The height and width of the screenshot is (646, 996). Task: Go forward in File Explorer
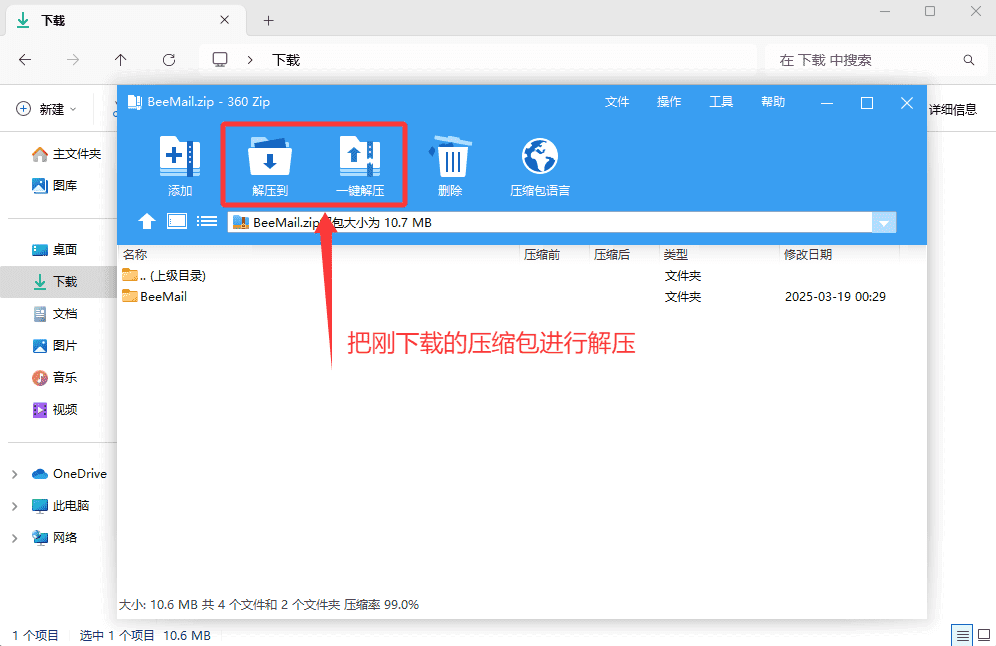73,60
